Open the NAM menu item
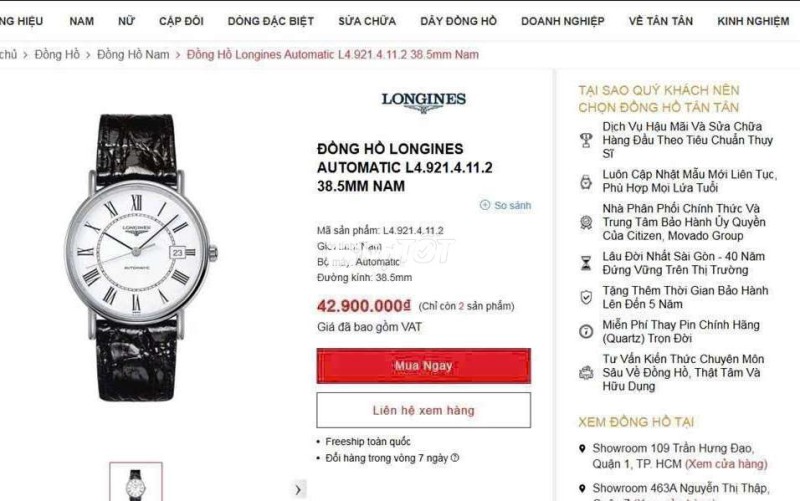This screenshot has width=800, height=501. 82,21
